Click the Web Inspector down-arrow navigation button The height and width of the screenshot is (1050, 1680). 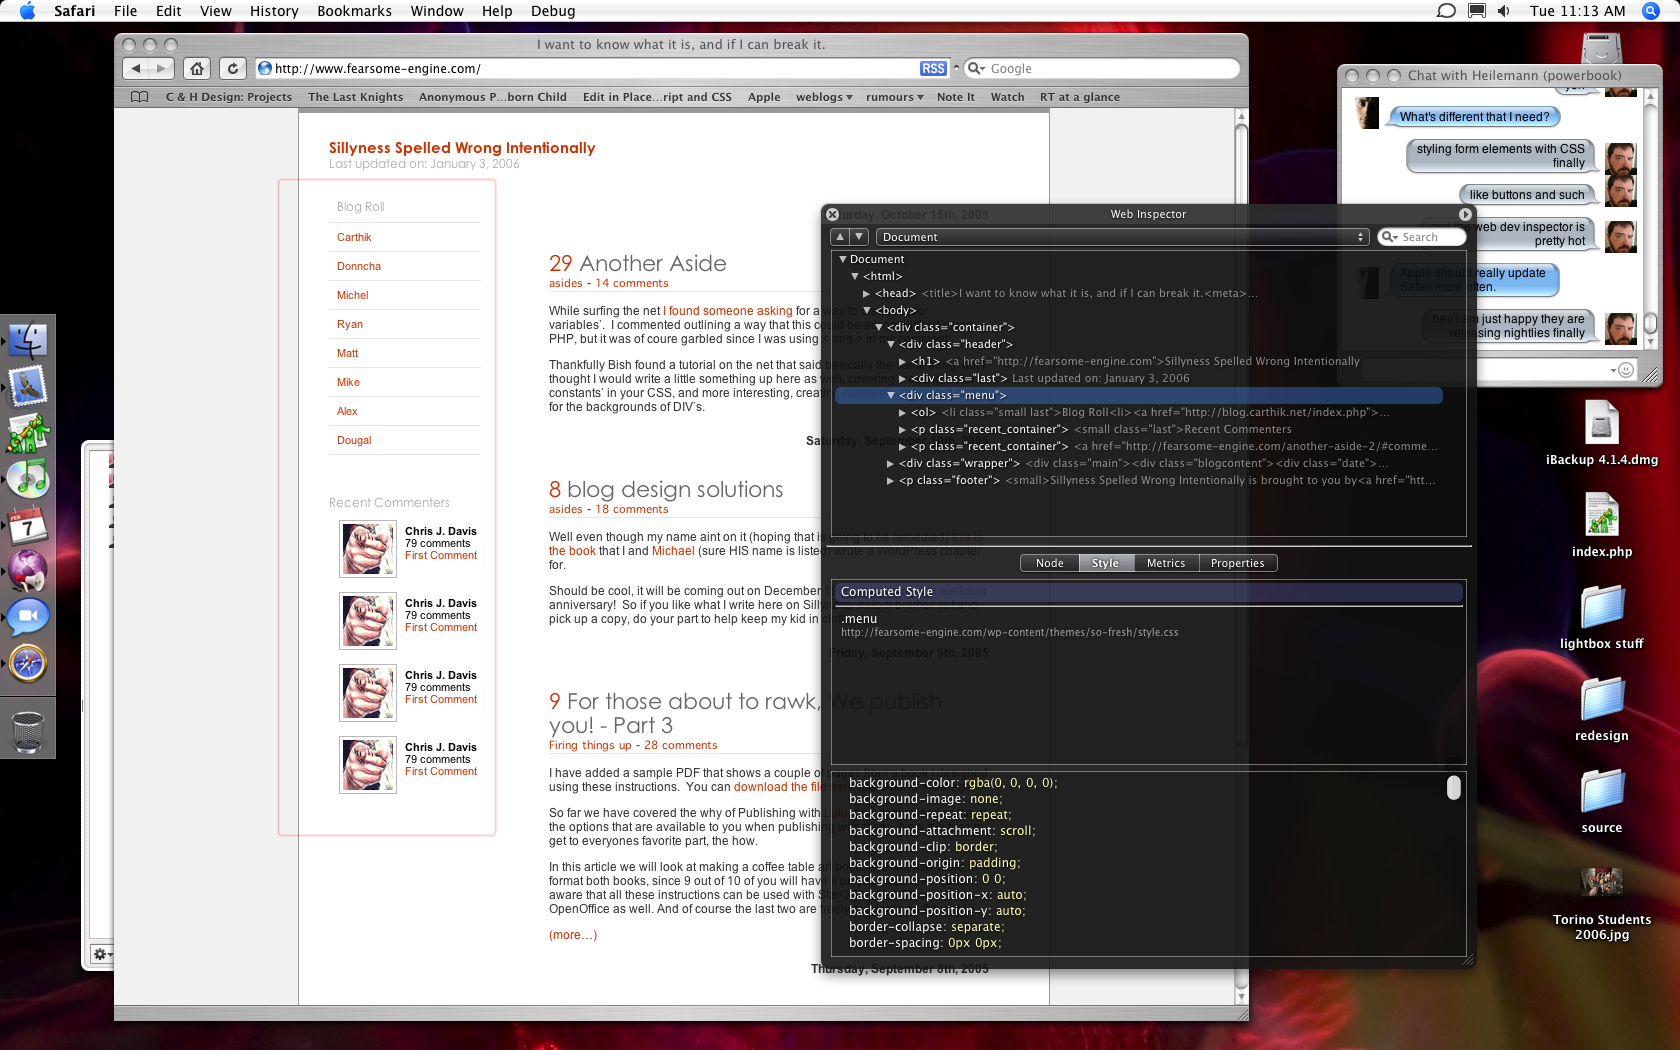click(x=859, y=237)
